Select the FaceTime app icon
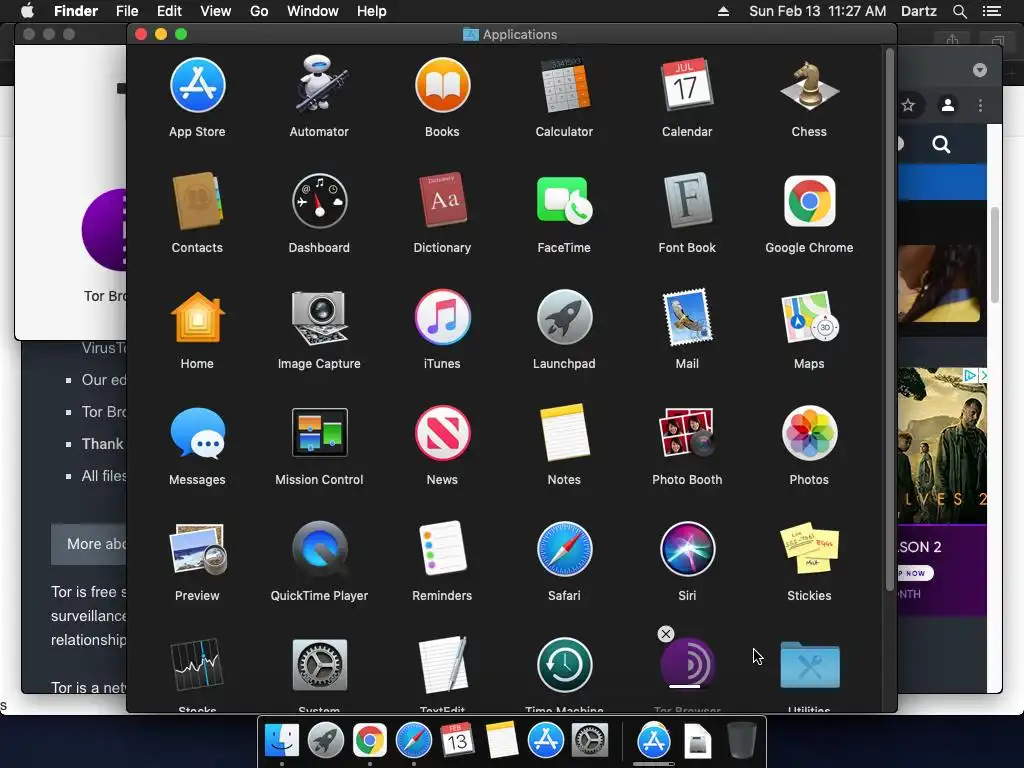 point(564,200)
